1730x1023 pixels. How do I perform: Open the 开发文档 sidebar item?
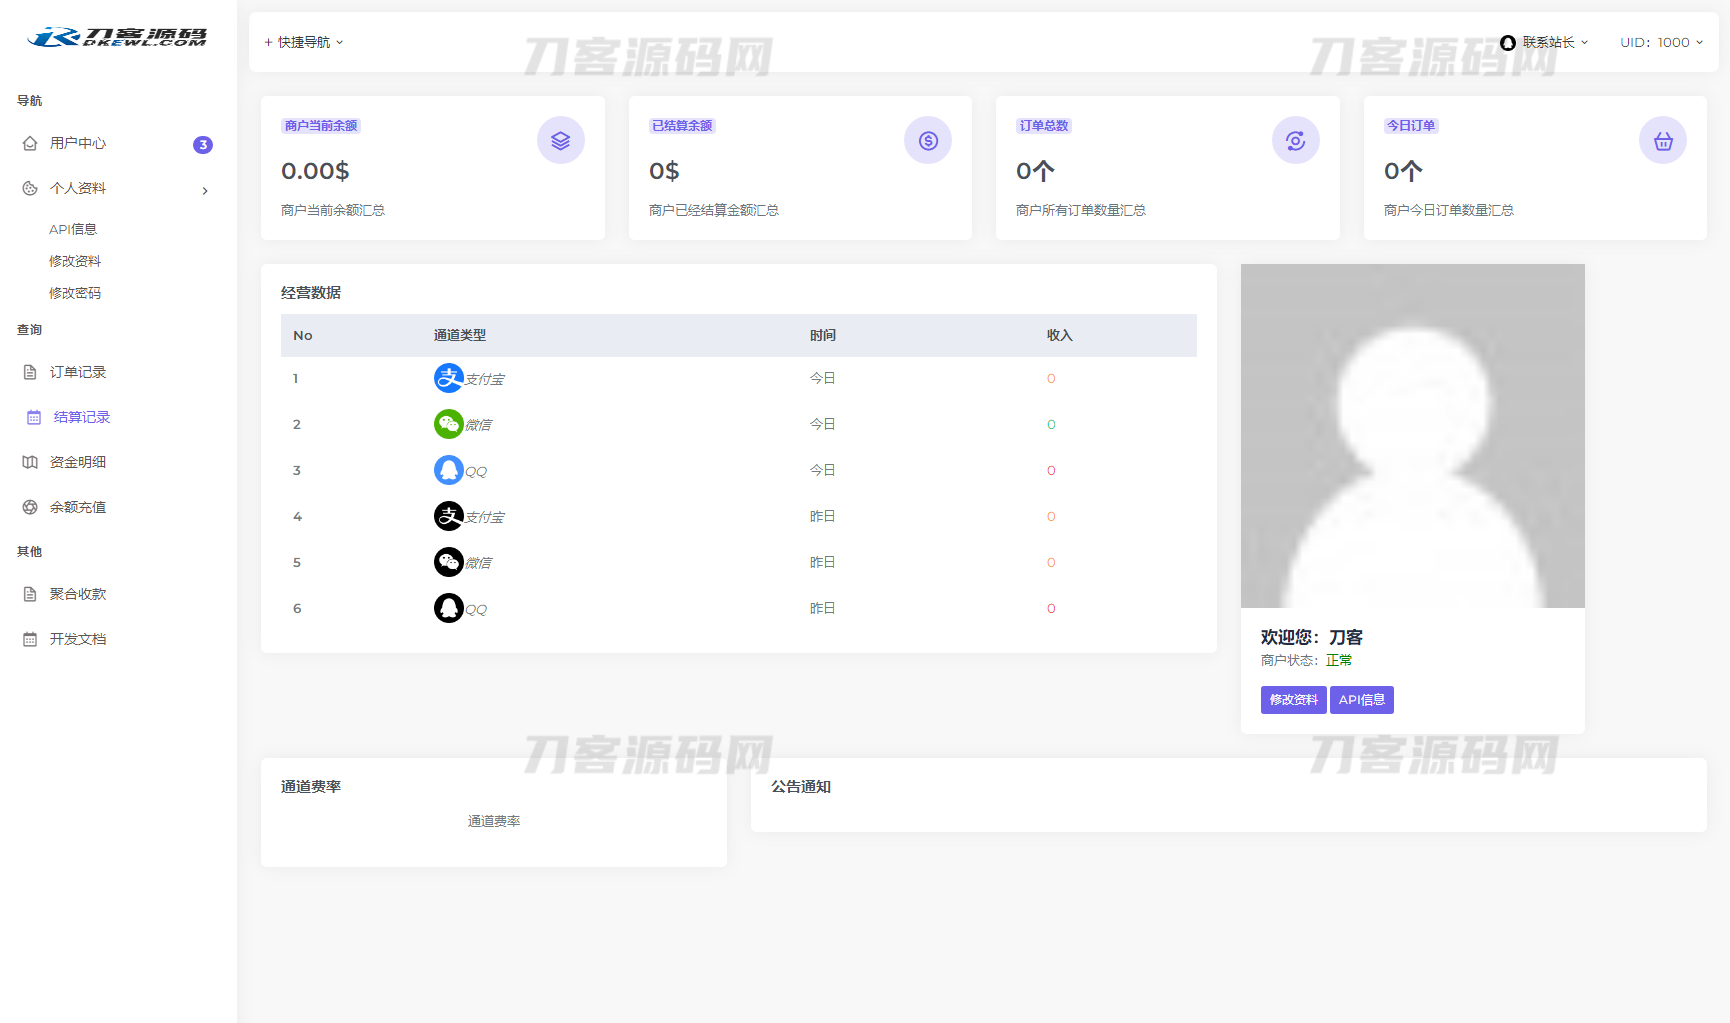pyautogui.click(x=78, y=639)
